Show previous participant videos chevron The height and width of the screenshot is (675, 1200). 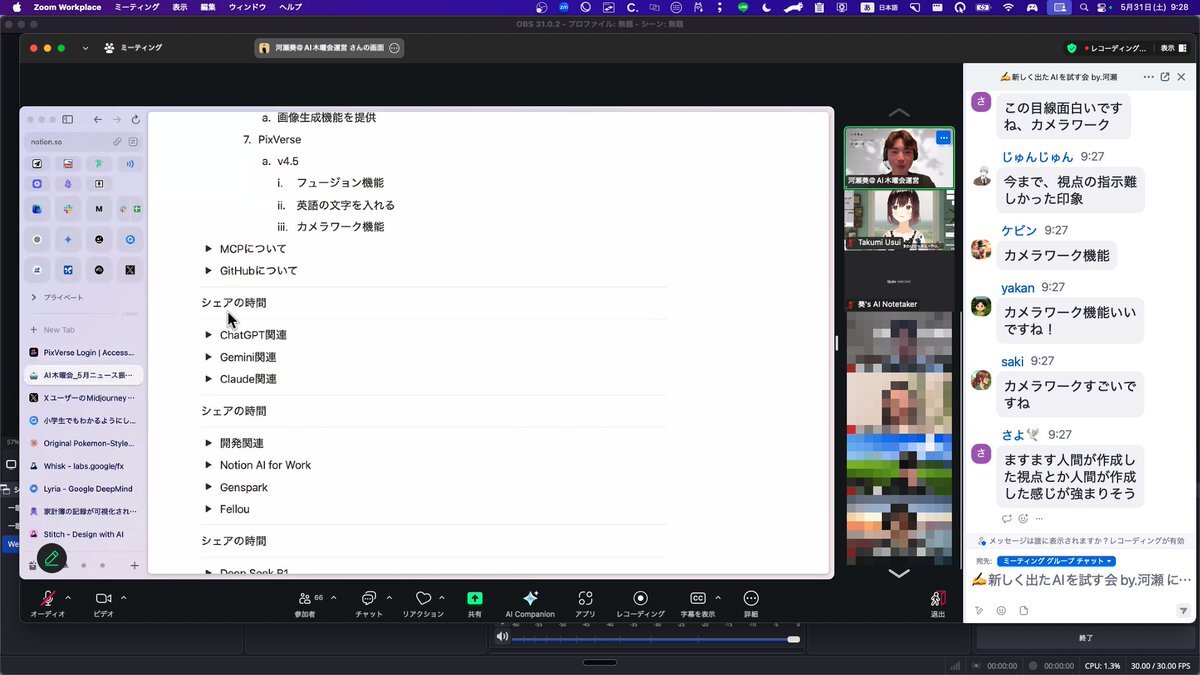(x=899, y=112)
